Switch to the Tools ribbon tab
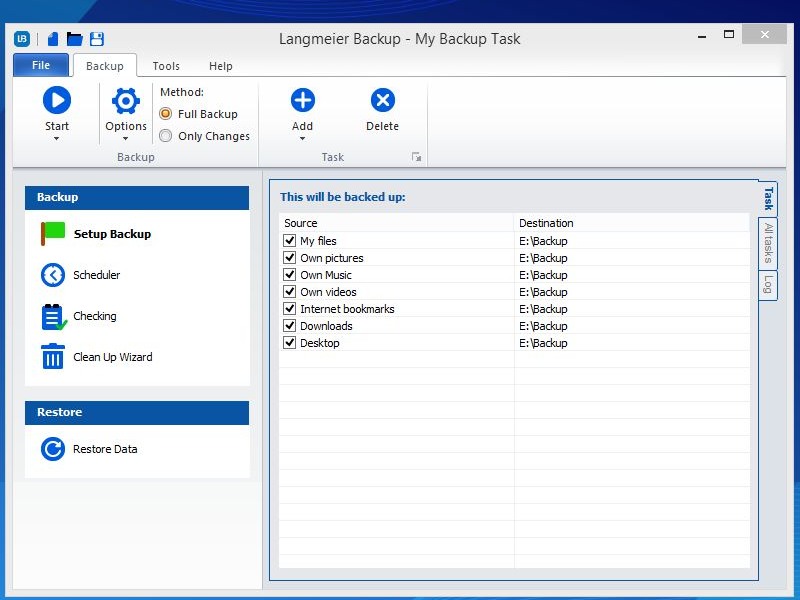The height and width of the screenshot is (600, 800). point(166,65)
